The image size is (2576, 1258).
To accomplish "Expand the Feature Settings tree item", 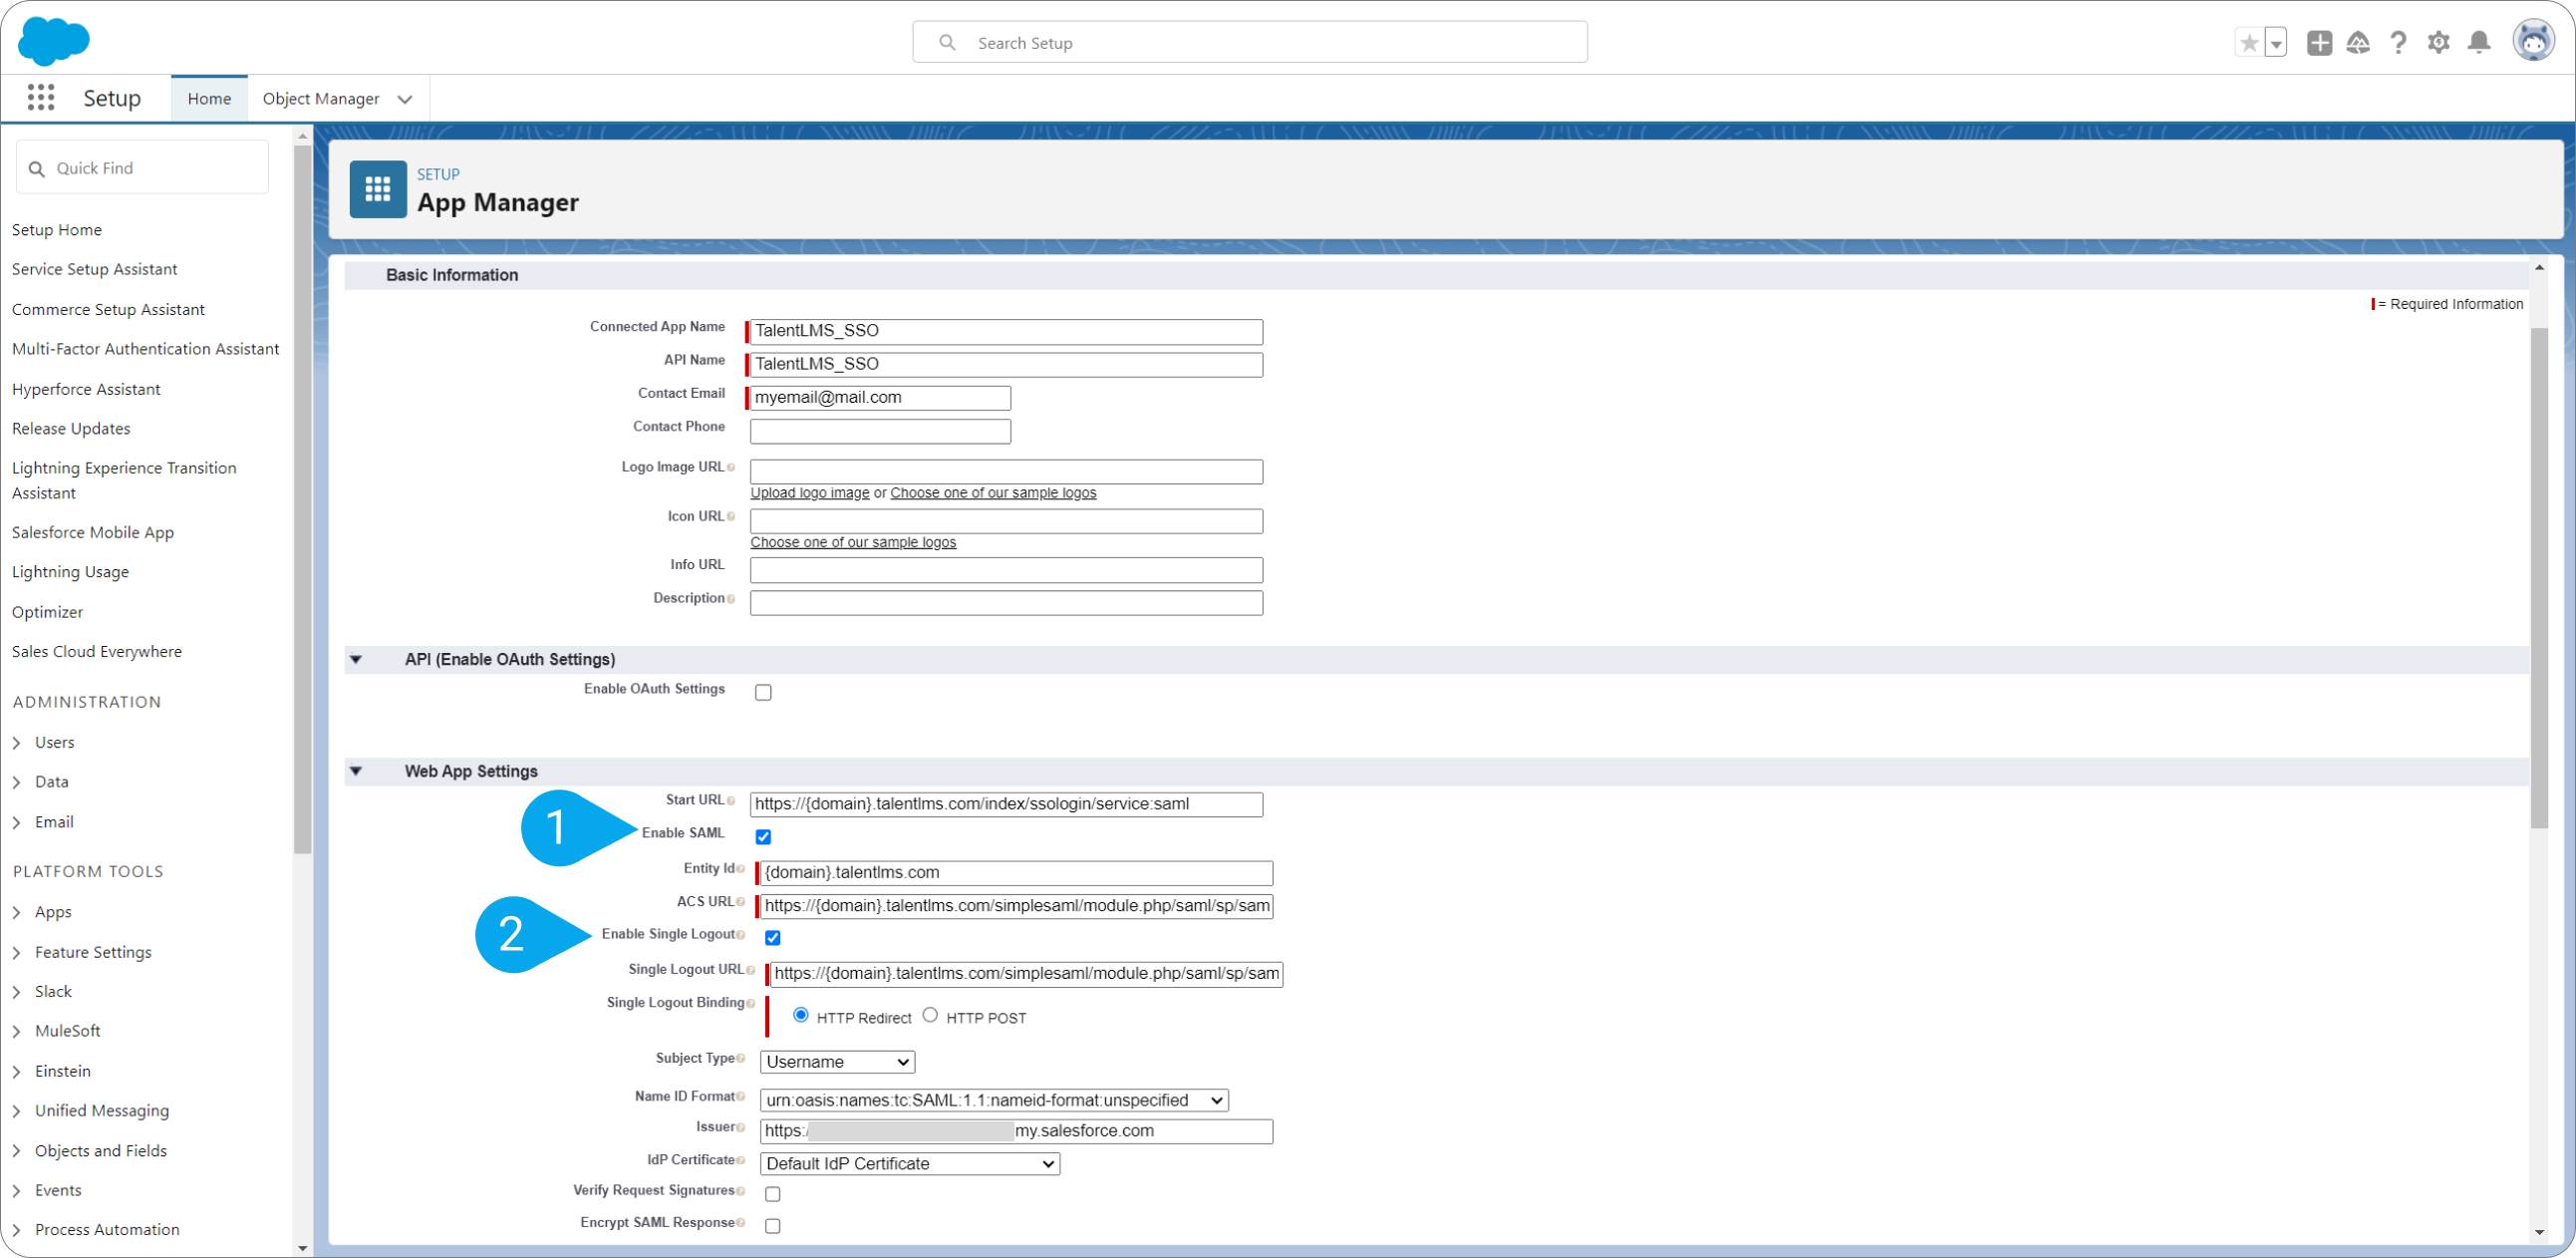I will (17, 953).
